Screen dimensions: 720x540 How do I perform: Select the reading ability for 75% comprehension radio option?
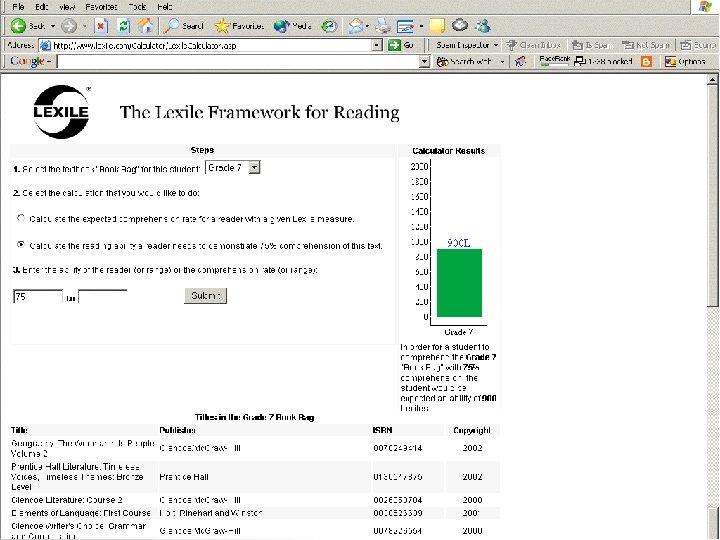click(x=21, y=245)
